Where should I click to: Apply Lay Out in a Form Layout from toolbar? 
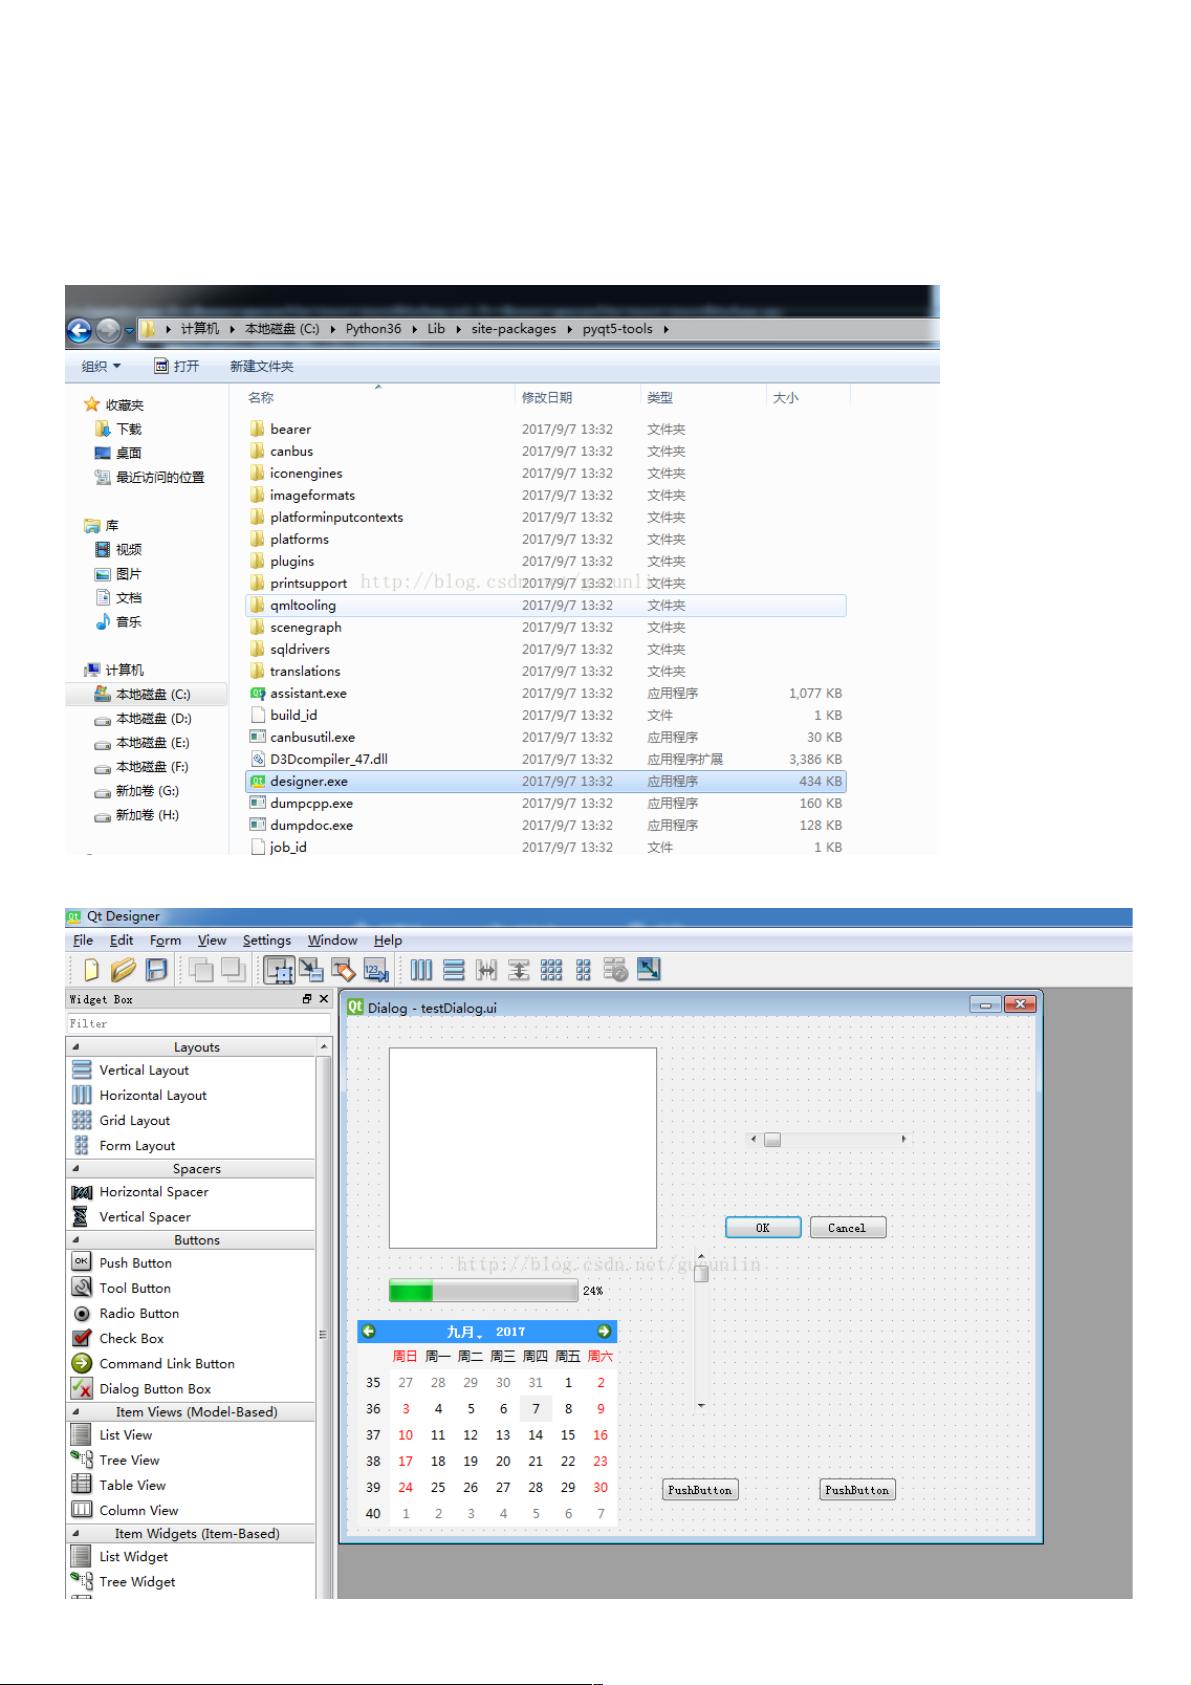pos(583,970)
